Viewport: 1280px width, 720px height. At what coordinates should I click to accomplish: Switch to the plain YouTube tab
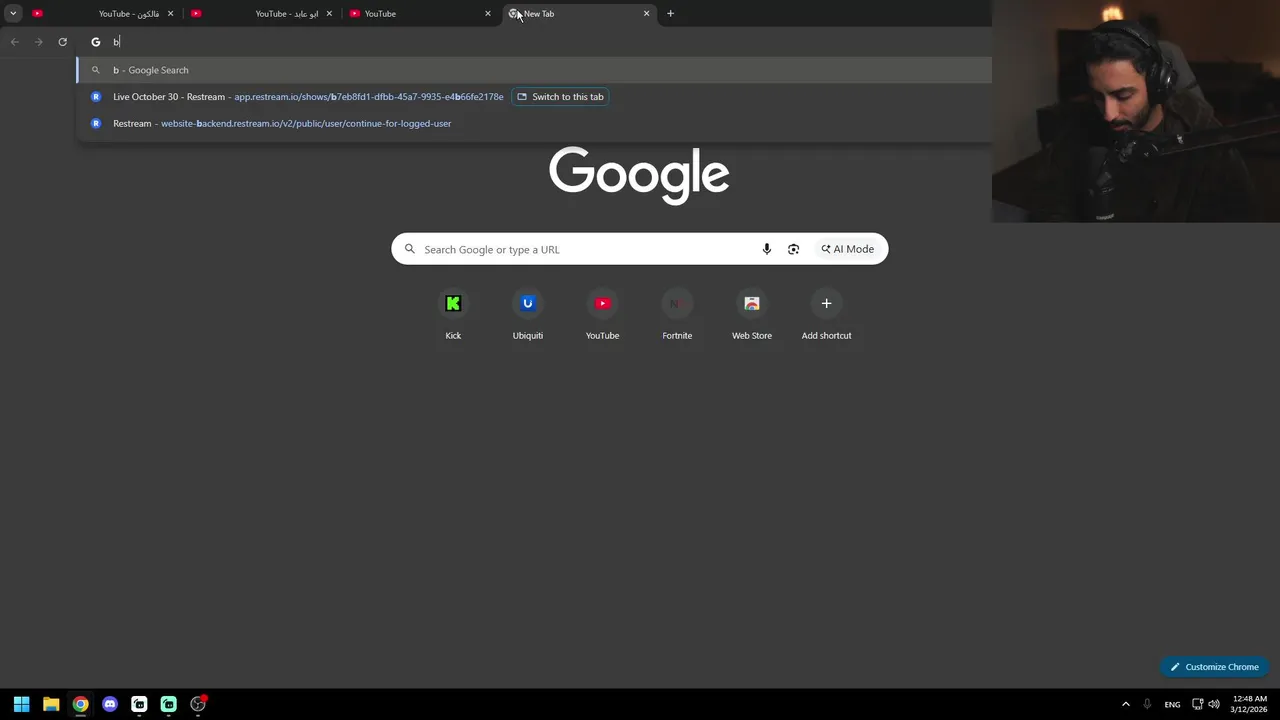pos(420,14)
